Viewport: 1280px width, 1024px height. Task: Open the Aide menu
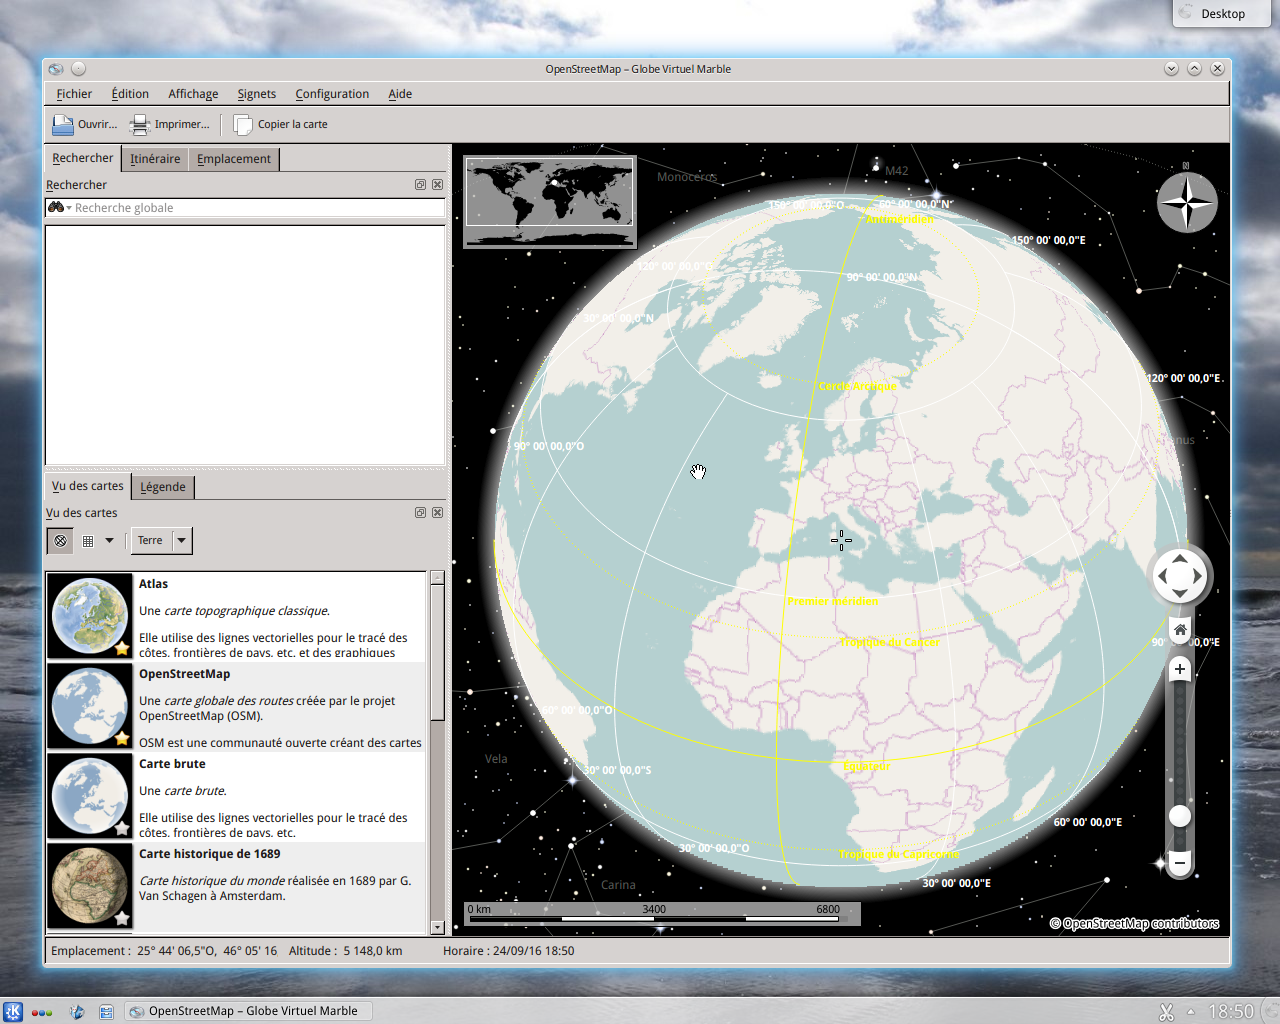[x=400, y=94]
